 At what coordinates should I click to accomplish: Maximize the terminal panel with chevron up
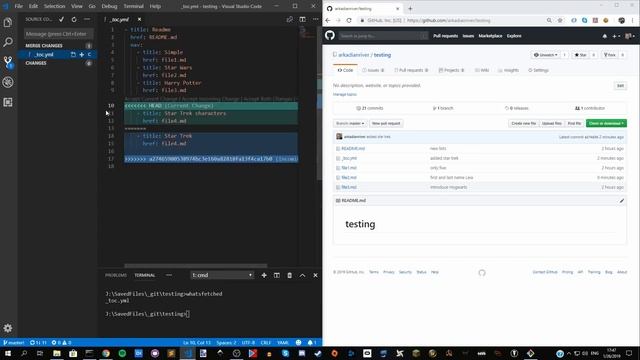click(302, 275)
